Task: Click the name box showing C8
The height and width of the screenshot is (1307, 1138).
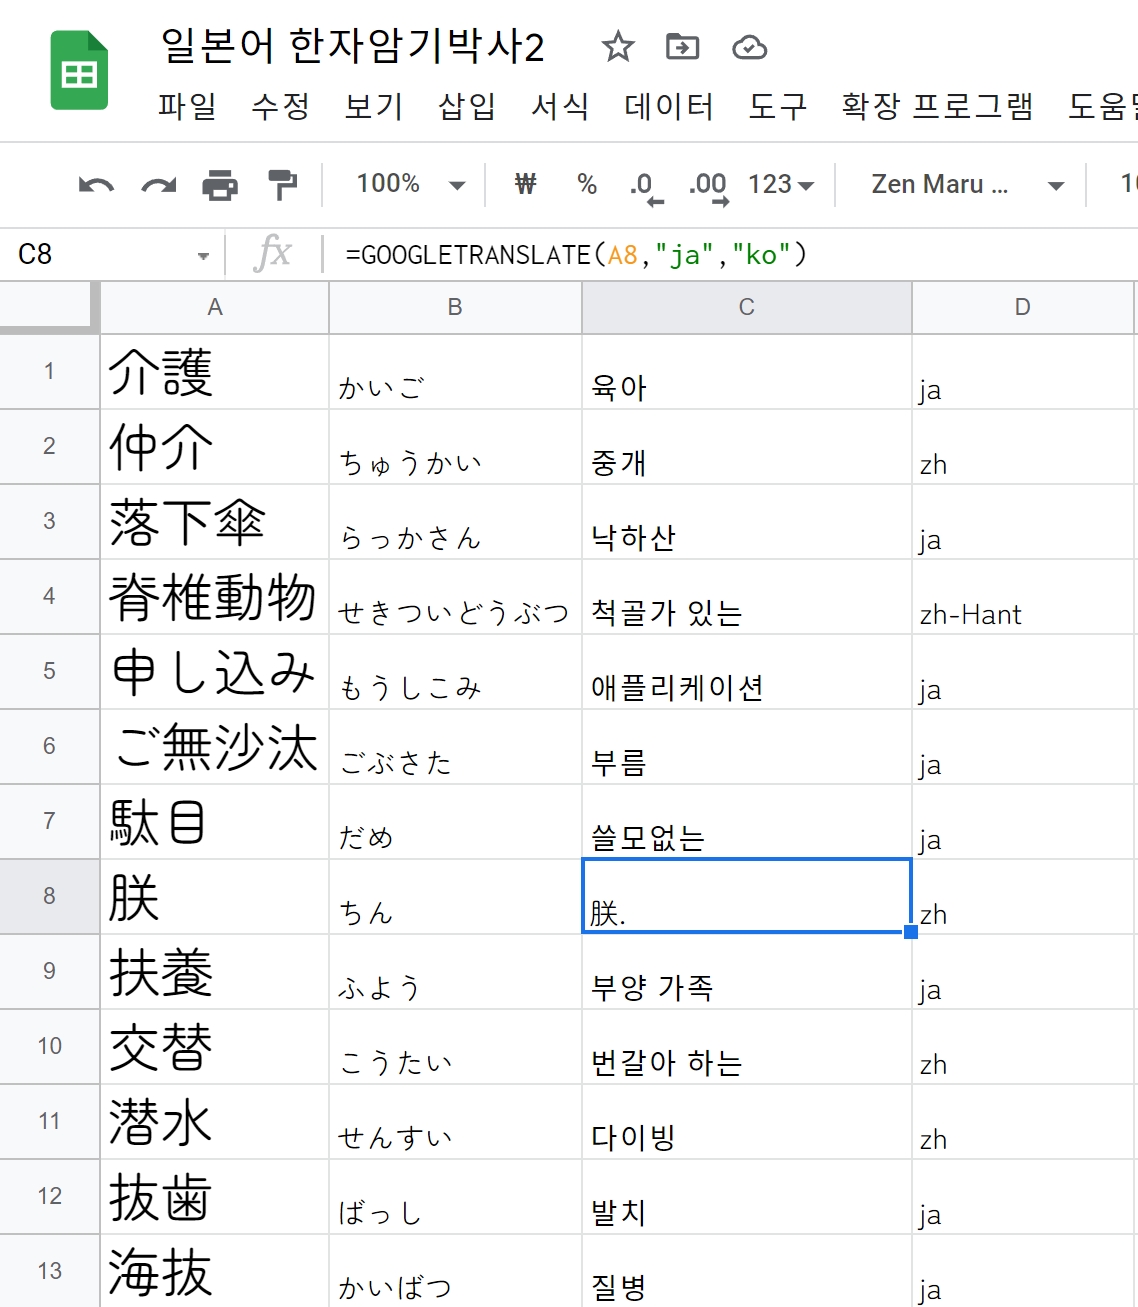Action: pos(110,255)
